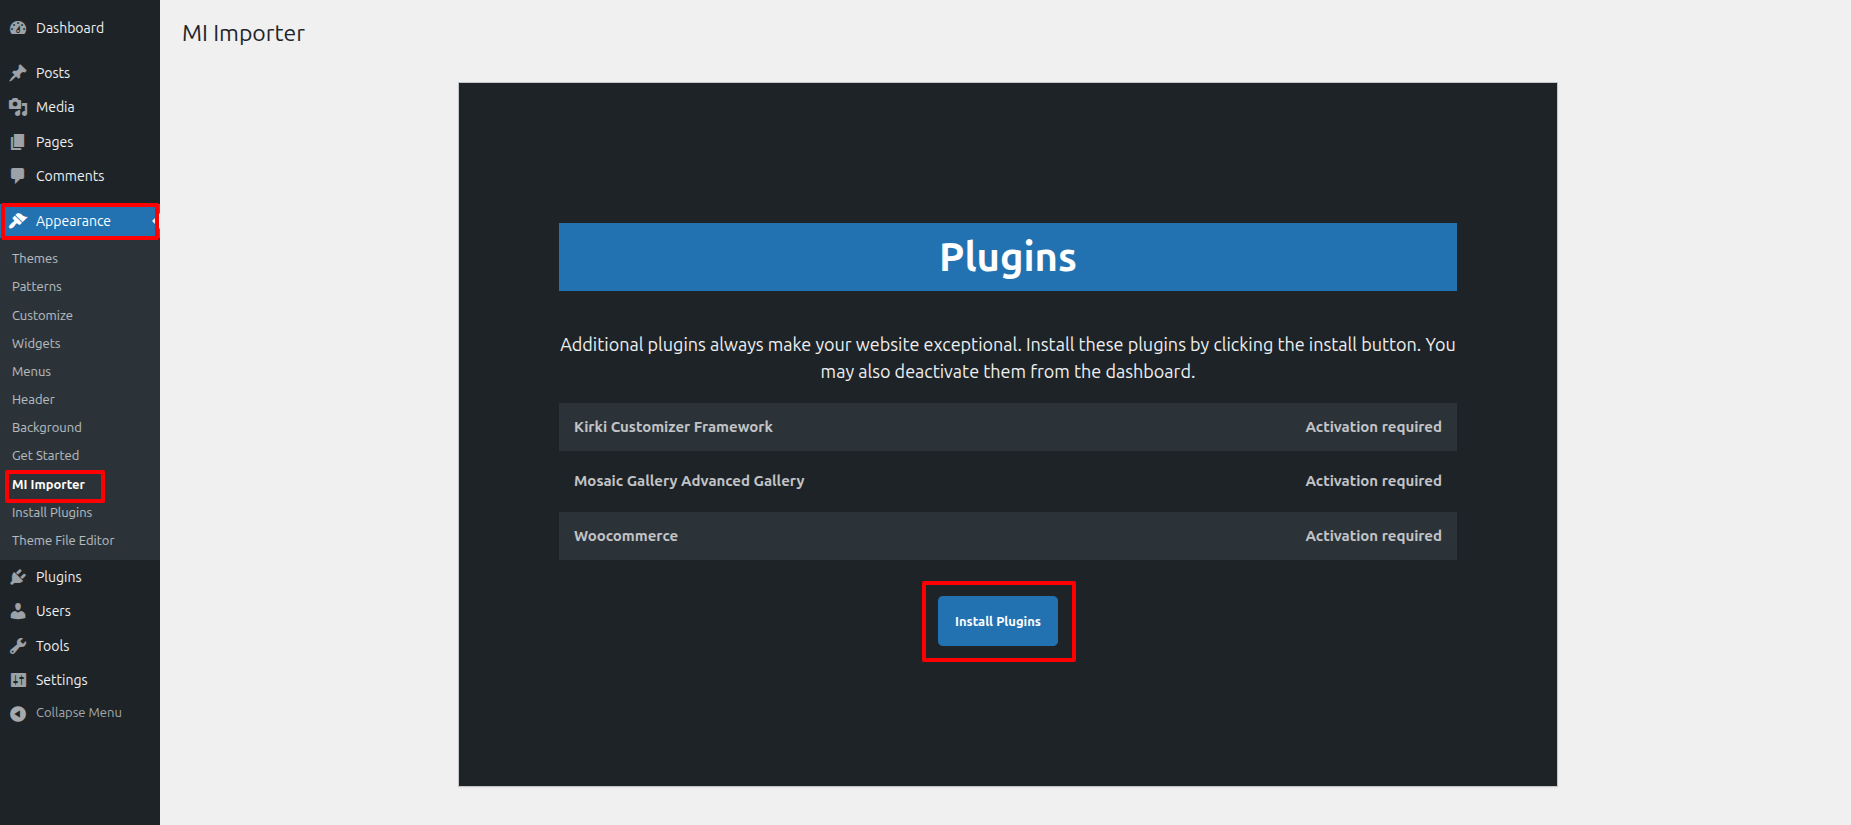Open the Themes submenu item
This screenshot has height=825, width=1851.
pos(35,258)
